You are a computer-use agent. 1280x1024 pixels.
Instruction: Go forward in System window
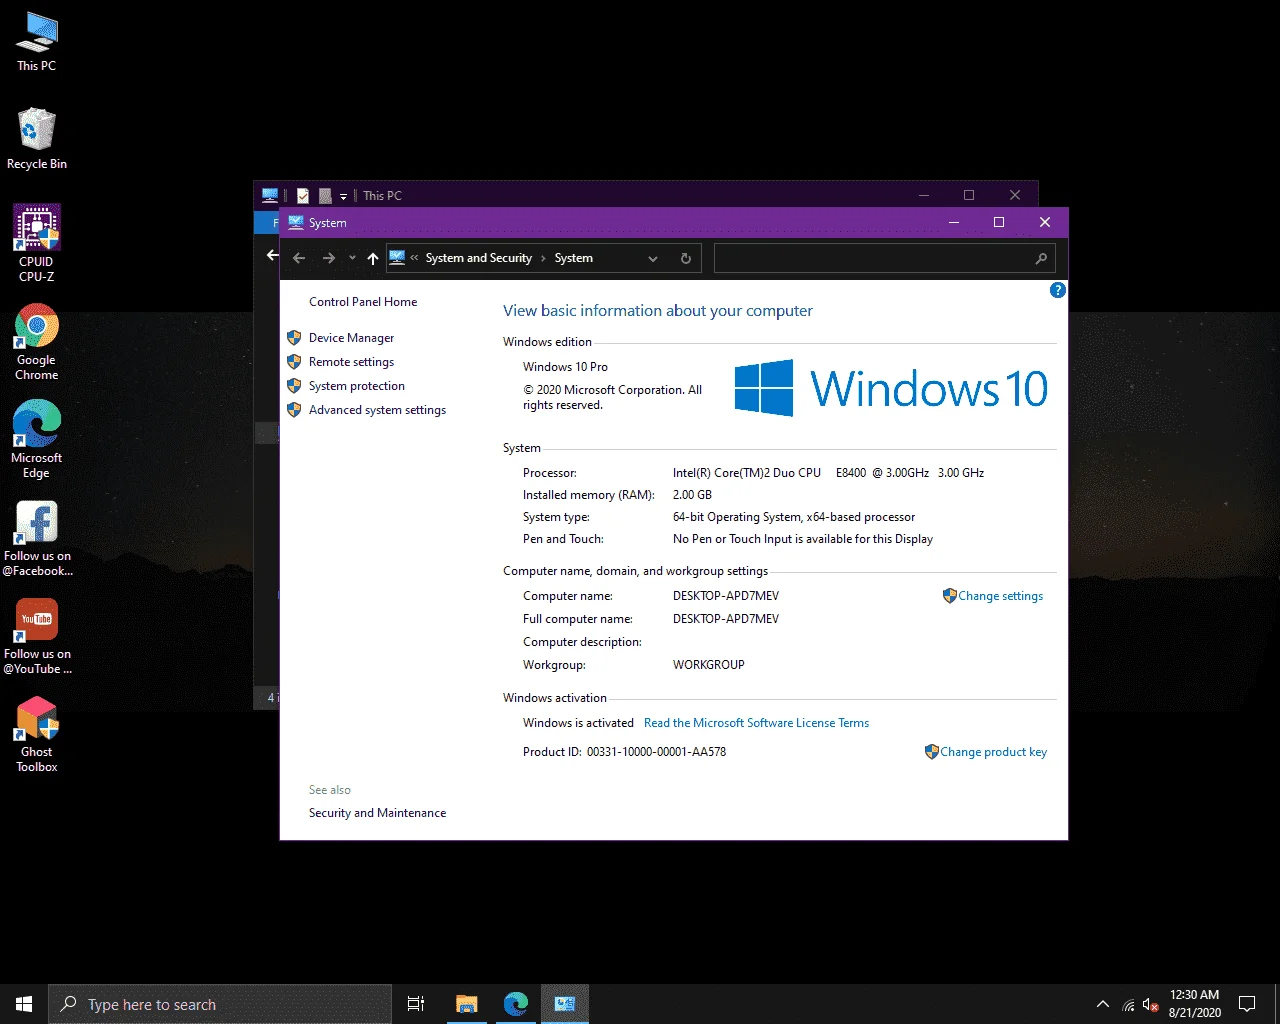tap(329, 258)
